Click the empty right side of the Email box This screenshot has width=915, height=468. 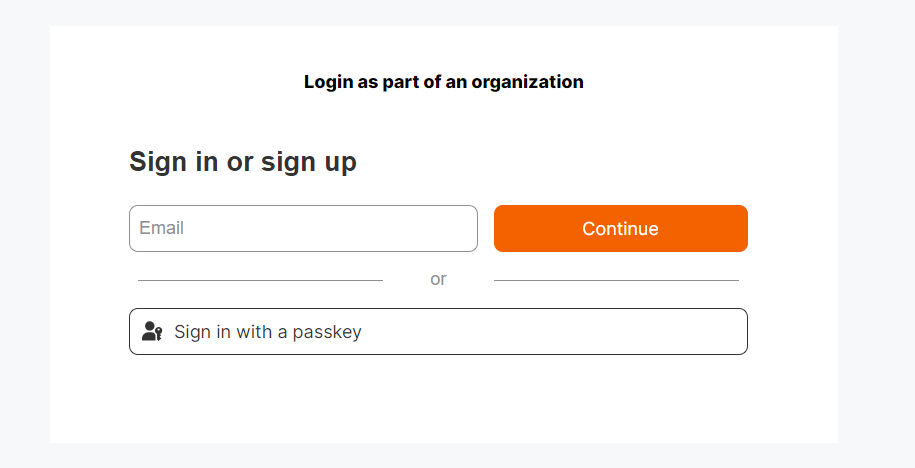coord(379,228)
